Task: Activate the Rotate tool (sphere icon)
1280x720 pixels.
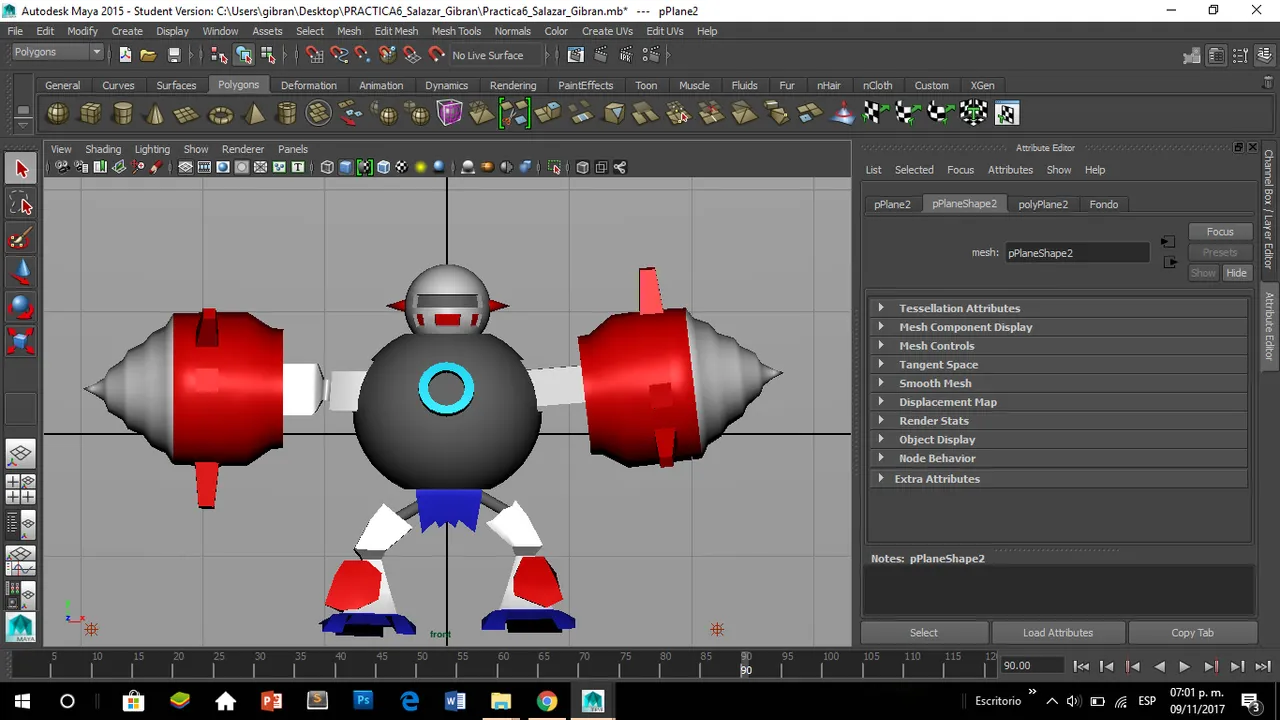Action: pos(21,307)
